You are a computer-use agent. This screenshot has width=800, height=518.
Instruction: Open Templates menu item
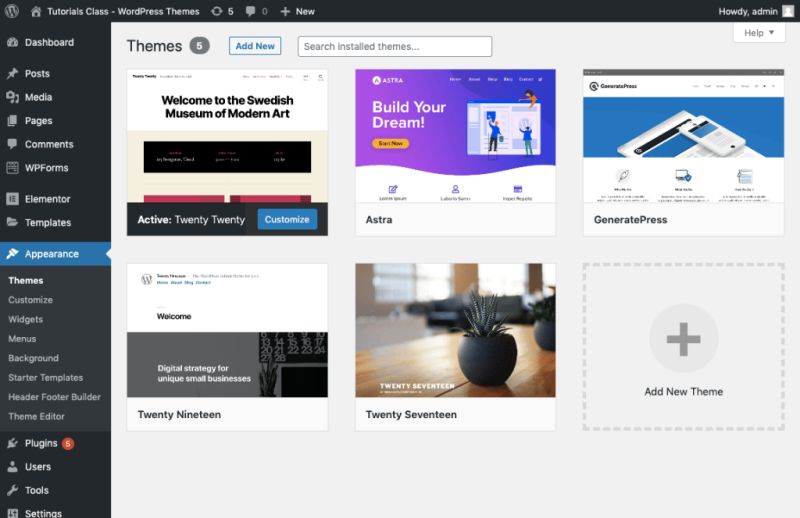pos(55,222)
